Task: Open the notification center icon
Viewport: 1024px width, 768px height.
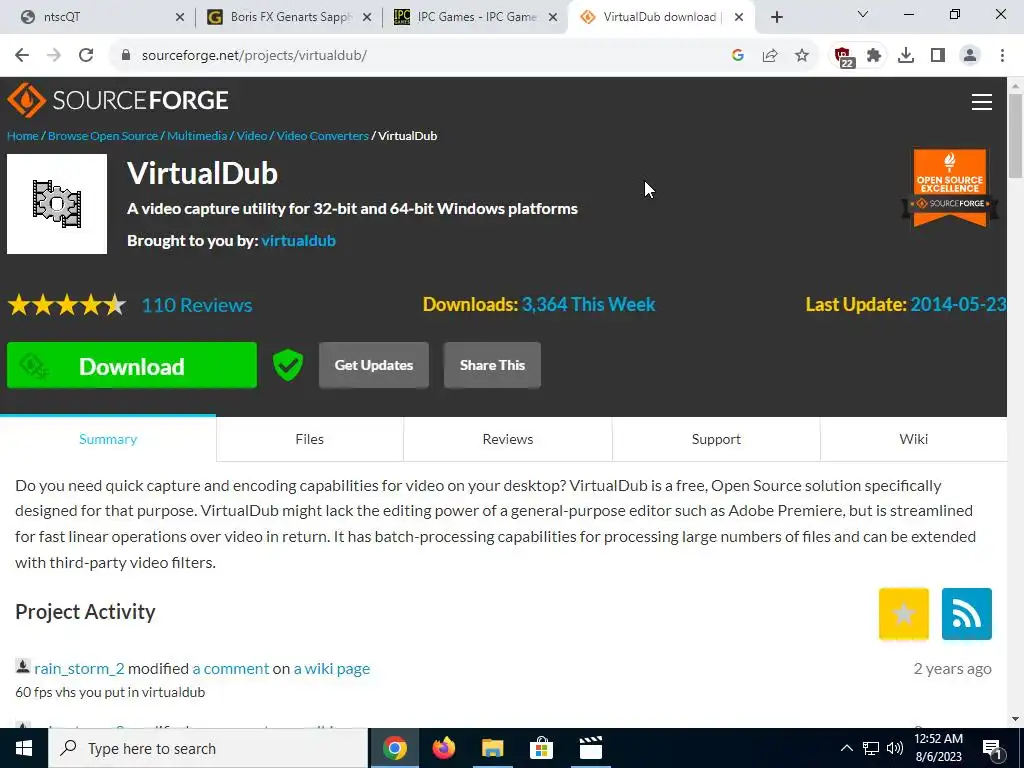Action: (992, 748)
